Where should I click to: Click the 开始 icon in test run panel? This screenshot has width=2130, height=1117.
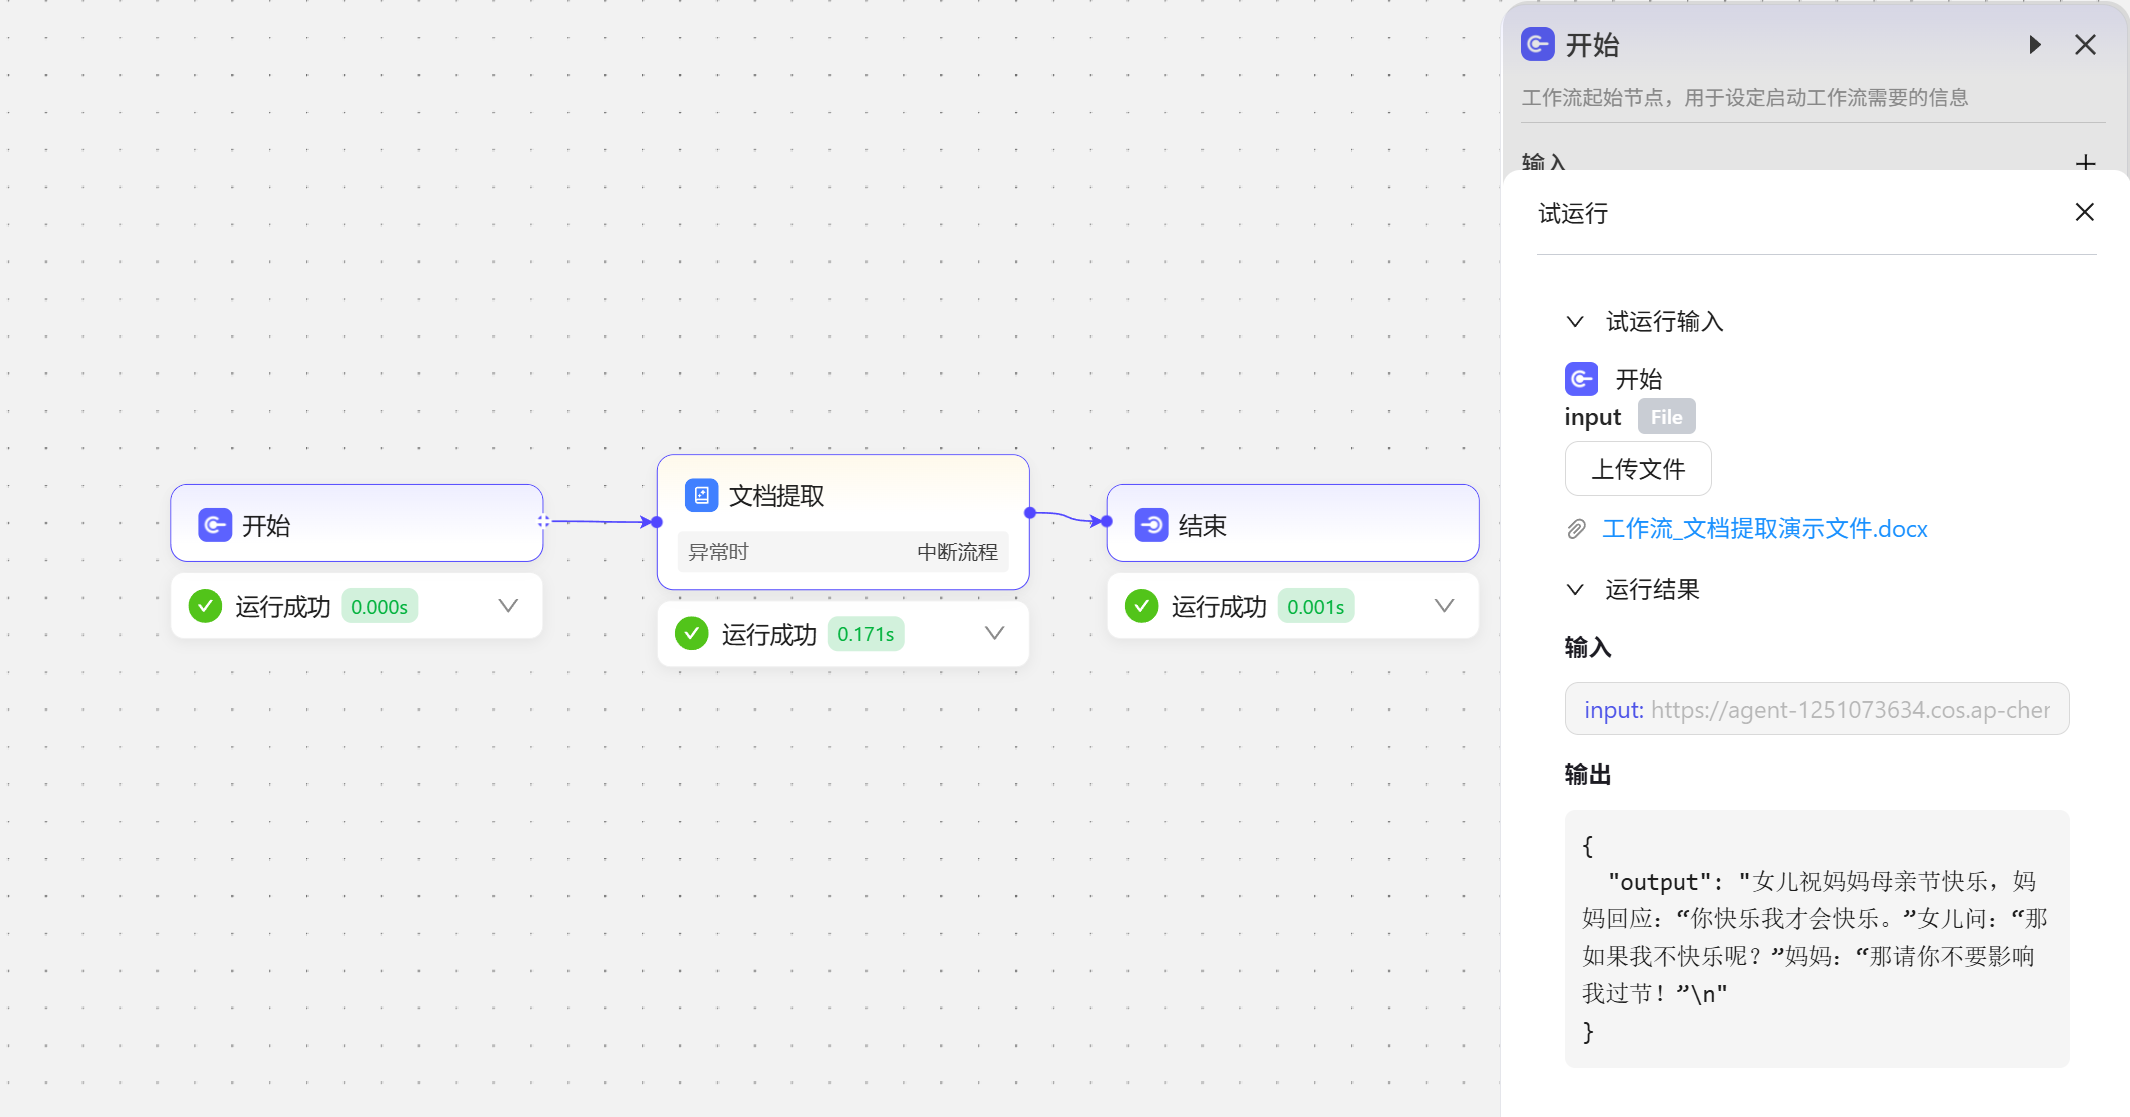point(1581,379)
